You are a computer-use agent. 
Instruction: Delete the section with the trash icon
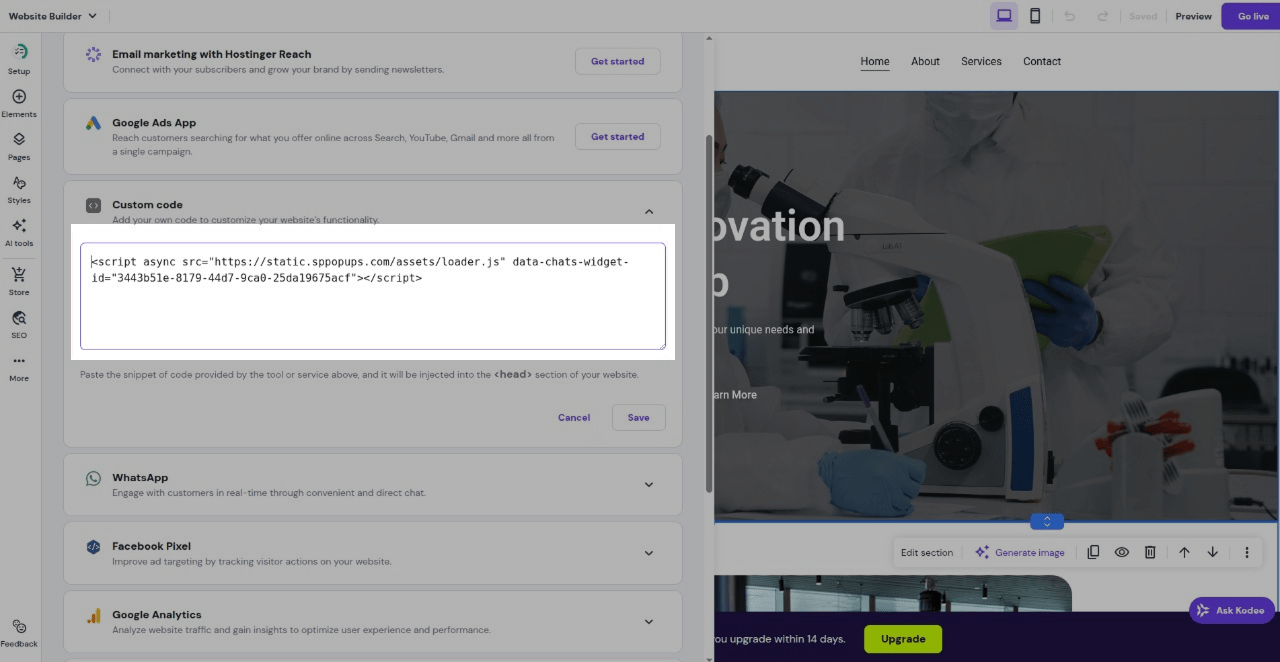(x=1150, y=552)
